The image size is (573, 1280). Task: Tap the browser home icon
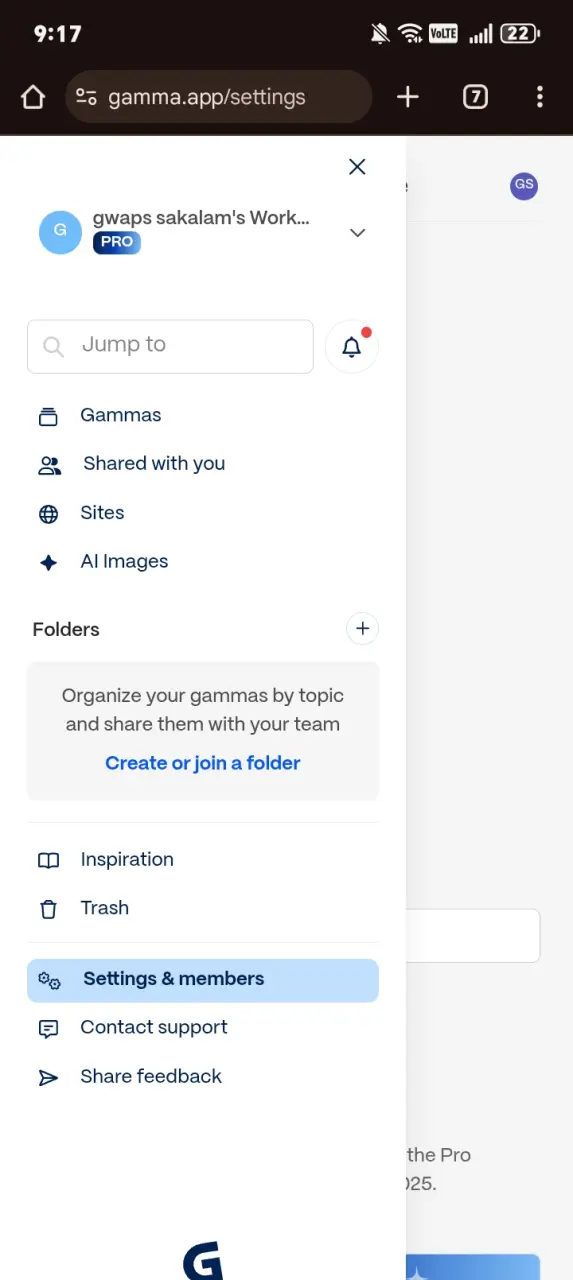click(x=33, y=97)
